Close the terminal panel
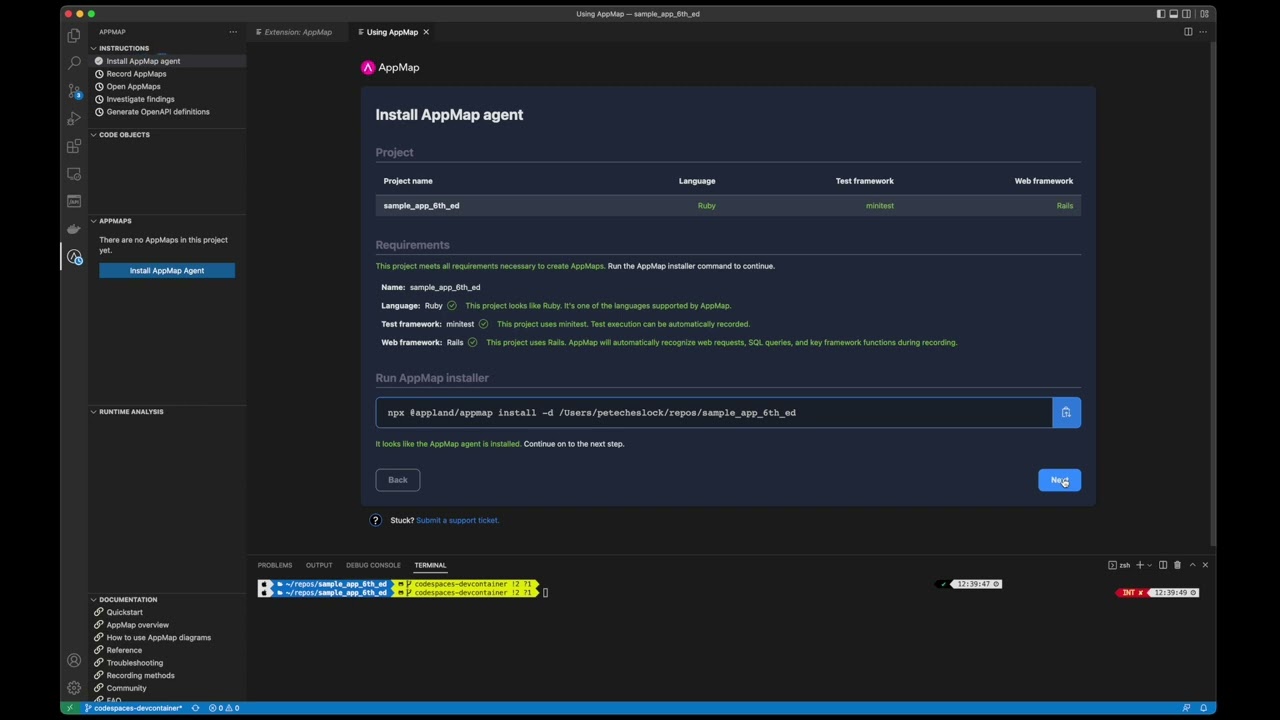The image size is (1280, 720). point(1205,565)
